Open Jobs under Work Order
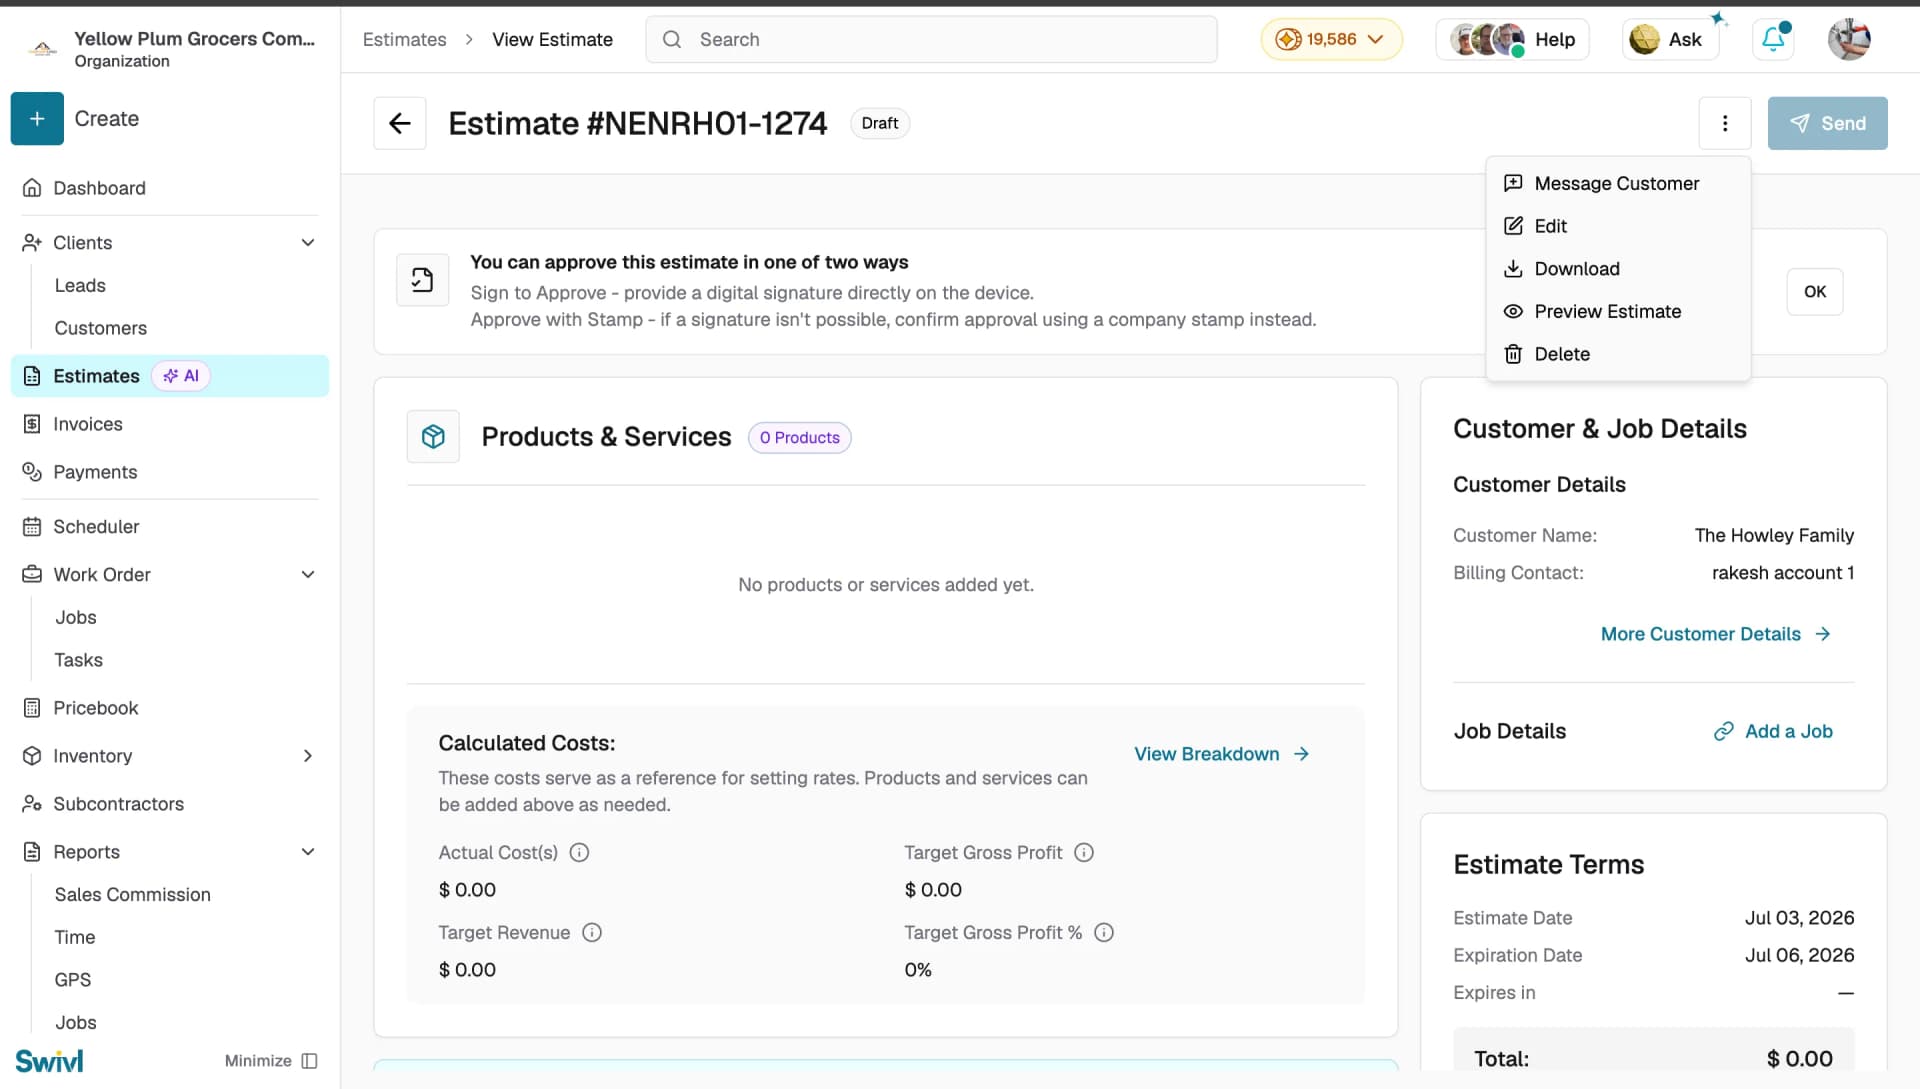 pos(76,617)
